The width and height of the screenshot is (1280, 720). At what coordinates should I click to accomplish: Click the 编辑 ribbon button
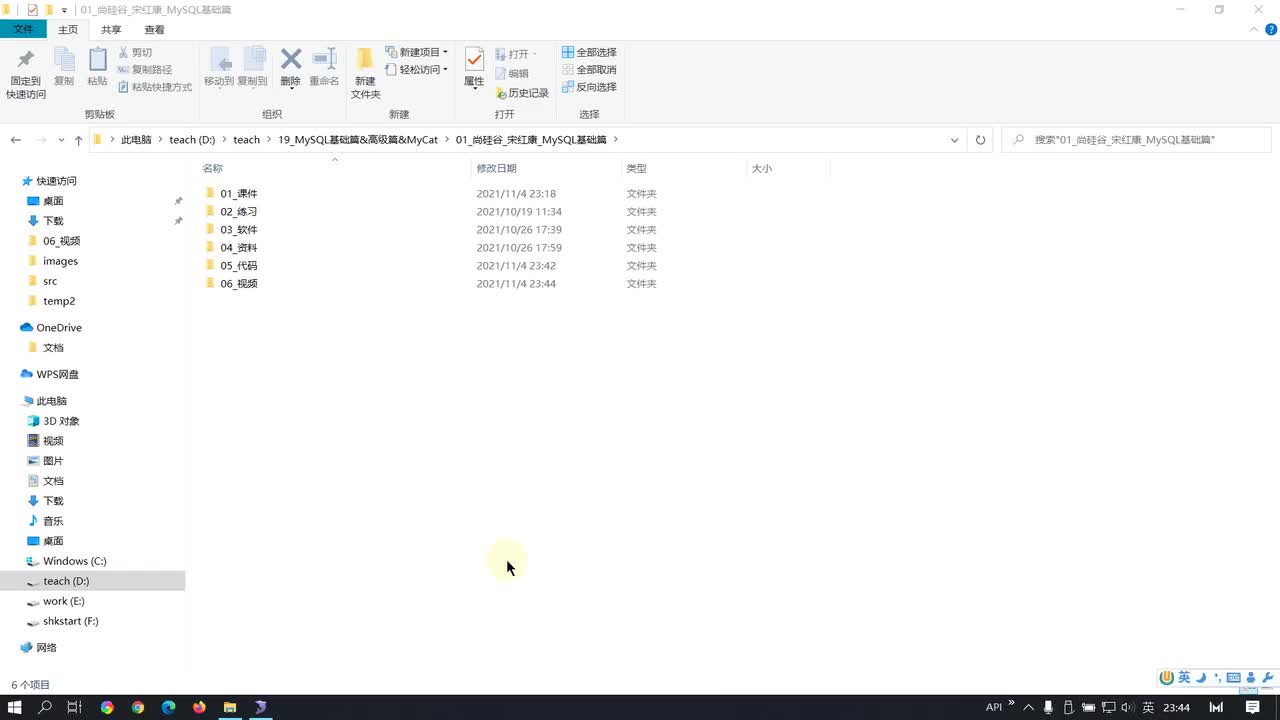(x=512, y=74)
